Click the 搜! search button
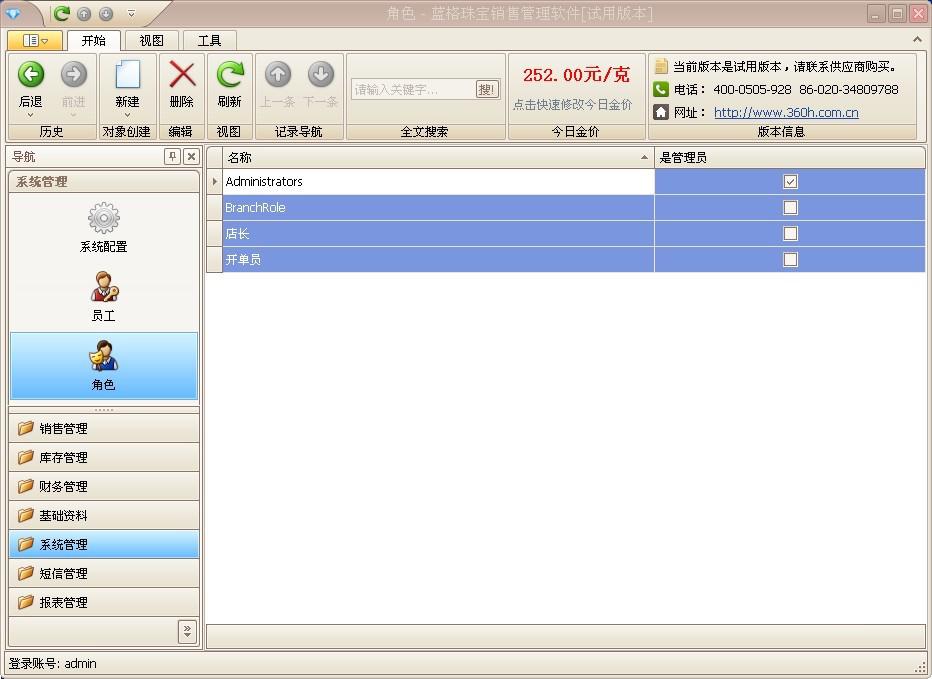The width and height of the screenshot is (932, 679). pos(487,90)
